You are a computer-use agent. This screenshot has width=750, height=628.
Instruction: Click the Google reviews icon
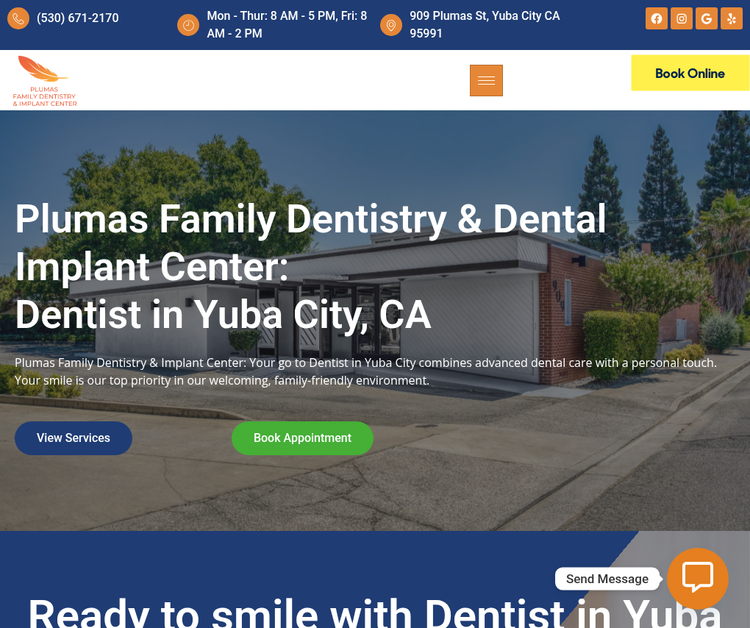[x=706, y=19]
